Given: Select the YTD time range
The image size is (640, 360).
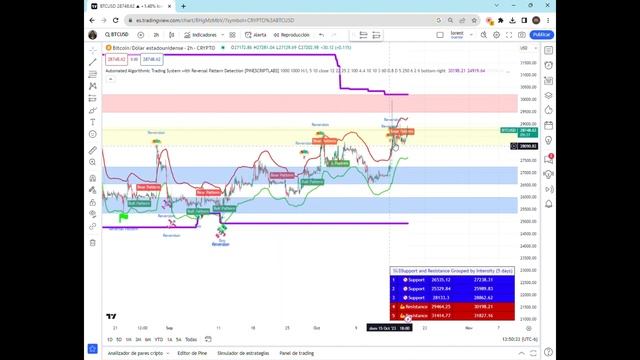Looking at the screenshot, I should tap(159, 340).
